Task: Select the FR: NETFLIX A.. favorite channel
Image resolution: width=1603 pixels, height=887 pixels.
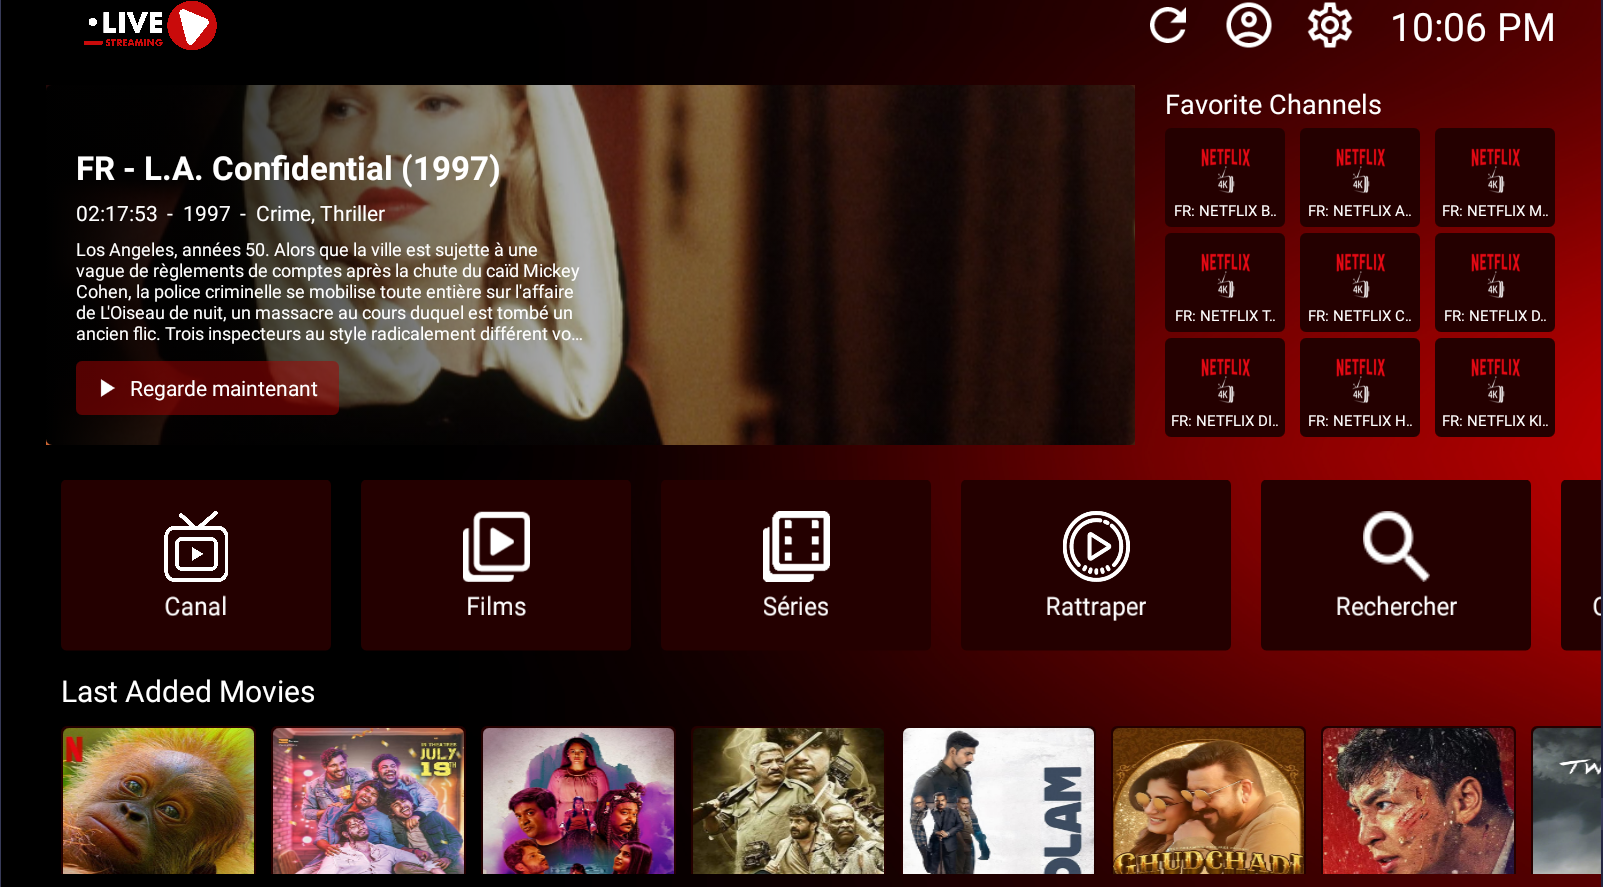Action: 1360,177
